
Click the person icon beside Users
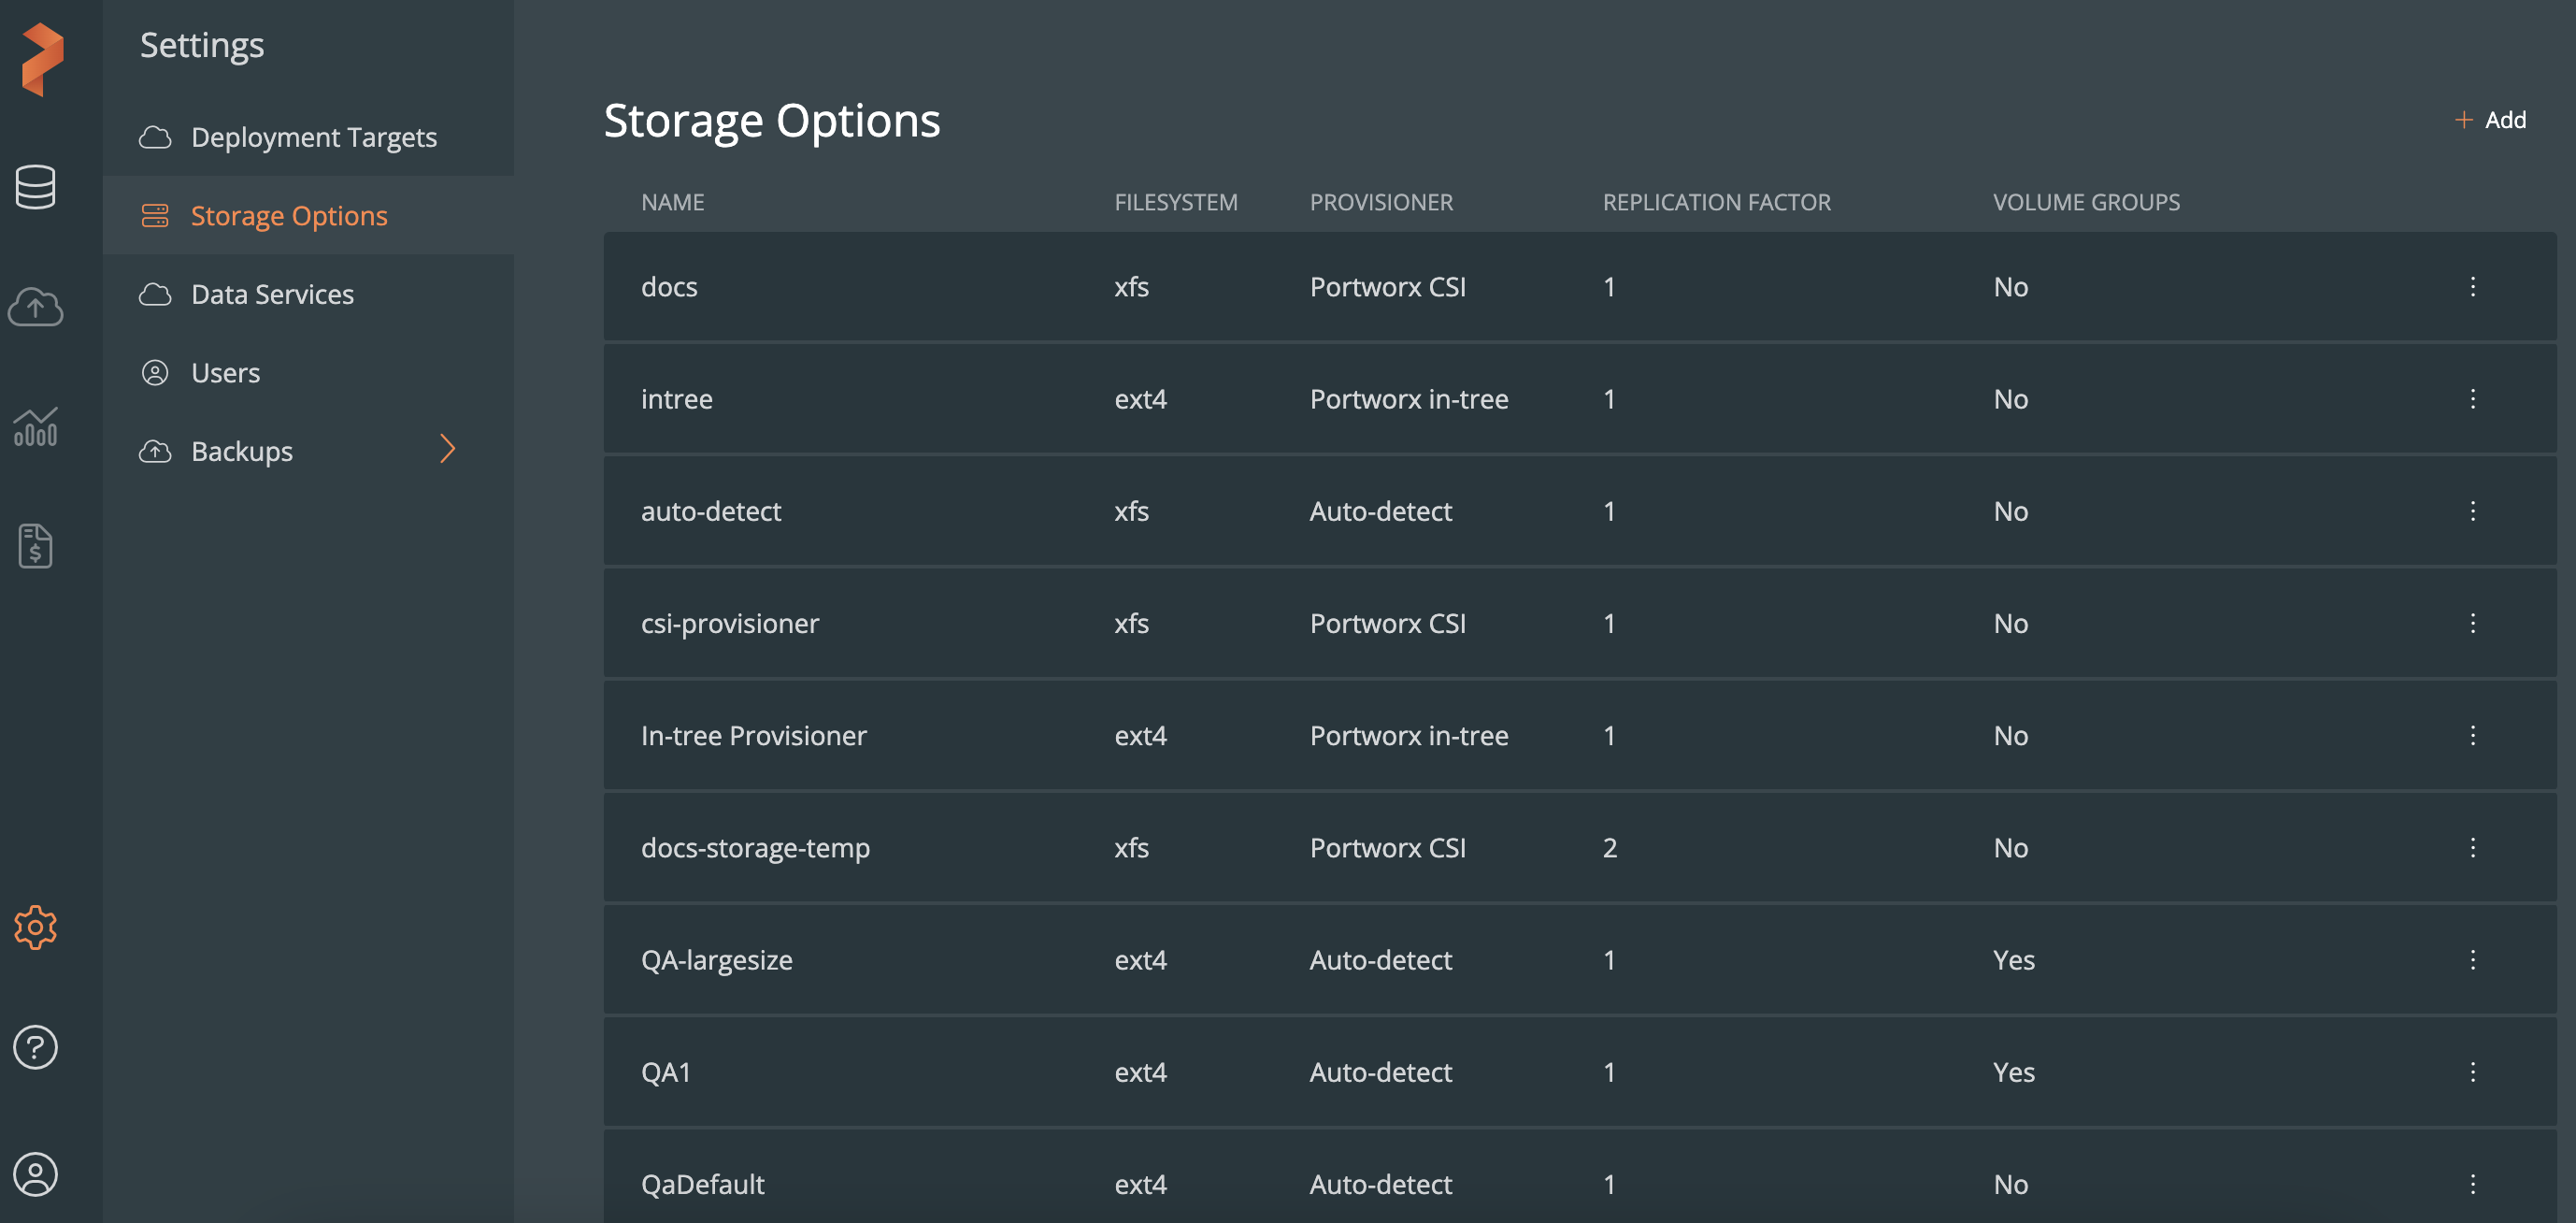155,373
